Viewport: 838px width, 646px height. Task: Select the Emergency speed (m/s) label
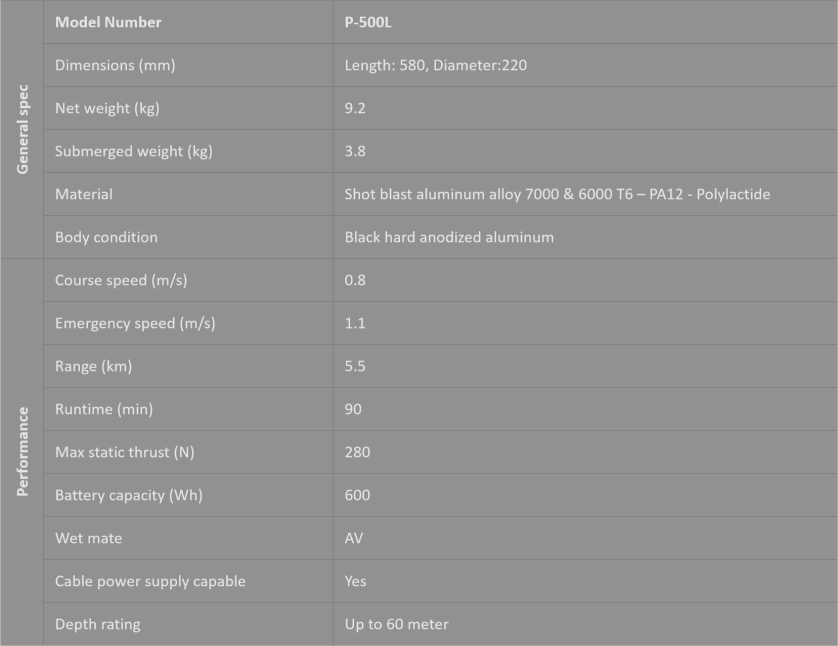tap(135, 323)
